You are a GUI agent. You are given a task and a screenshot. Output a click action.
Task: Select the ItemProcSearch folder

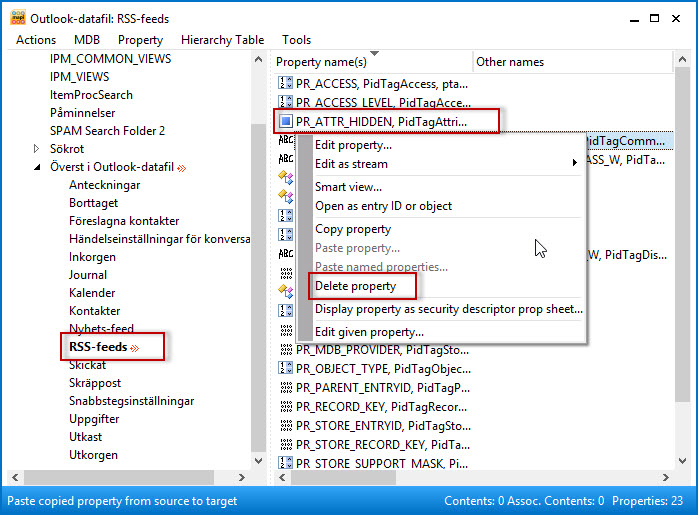(91, 95)
